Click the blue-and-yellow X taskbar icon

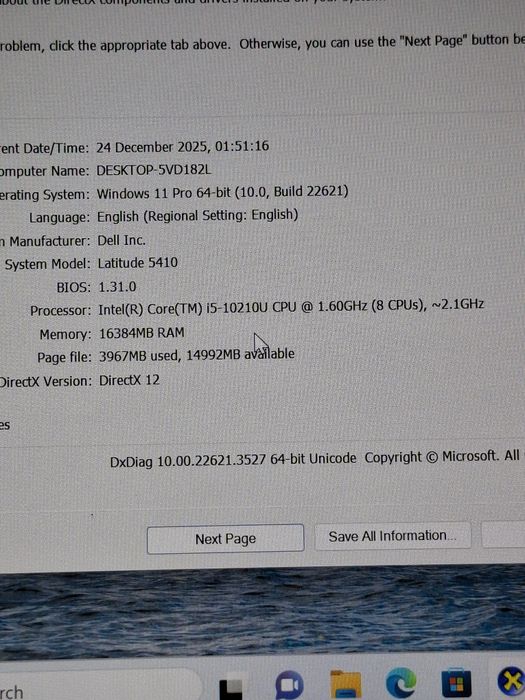coord(511,681)
